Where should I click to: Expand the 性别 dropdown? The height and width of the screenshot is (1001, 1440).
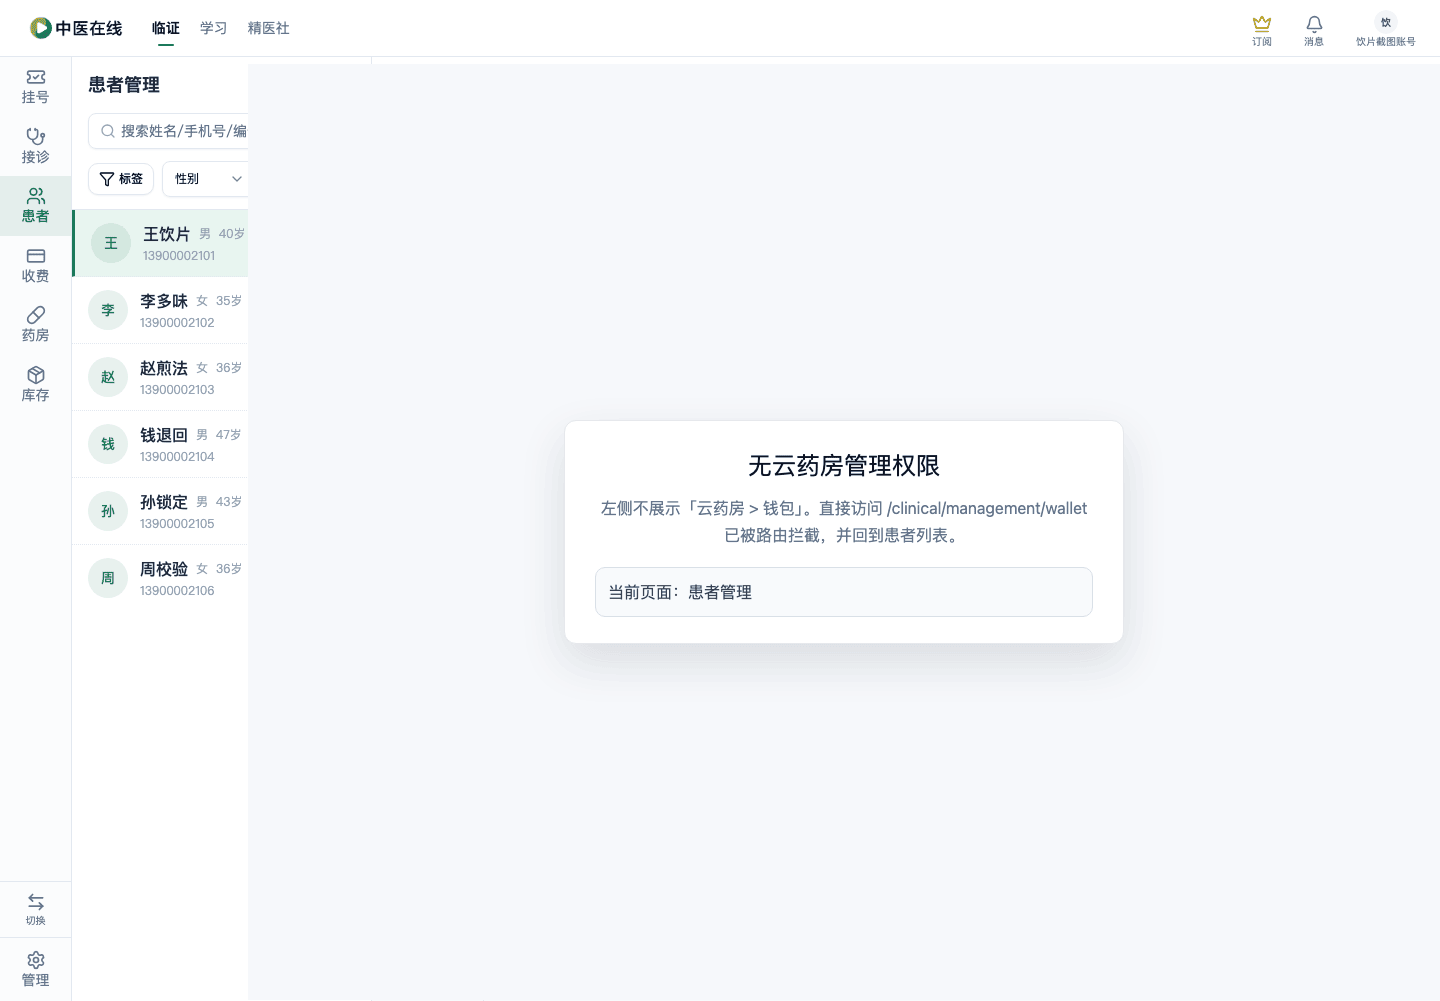coord(205,179)
